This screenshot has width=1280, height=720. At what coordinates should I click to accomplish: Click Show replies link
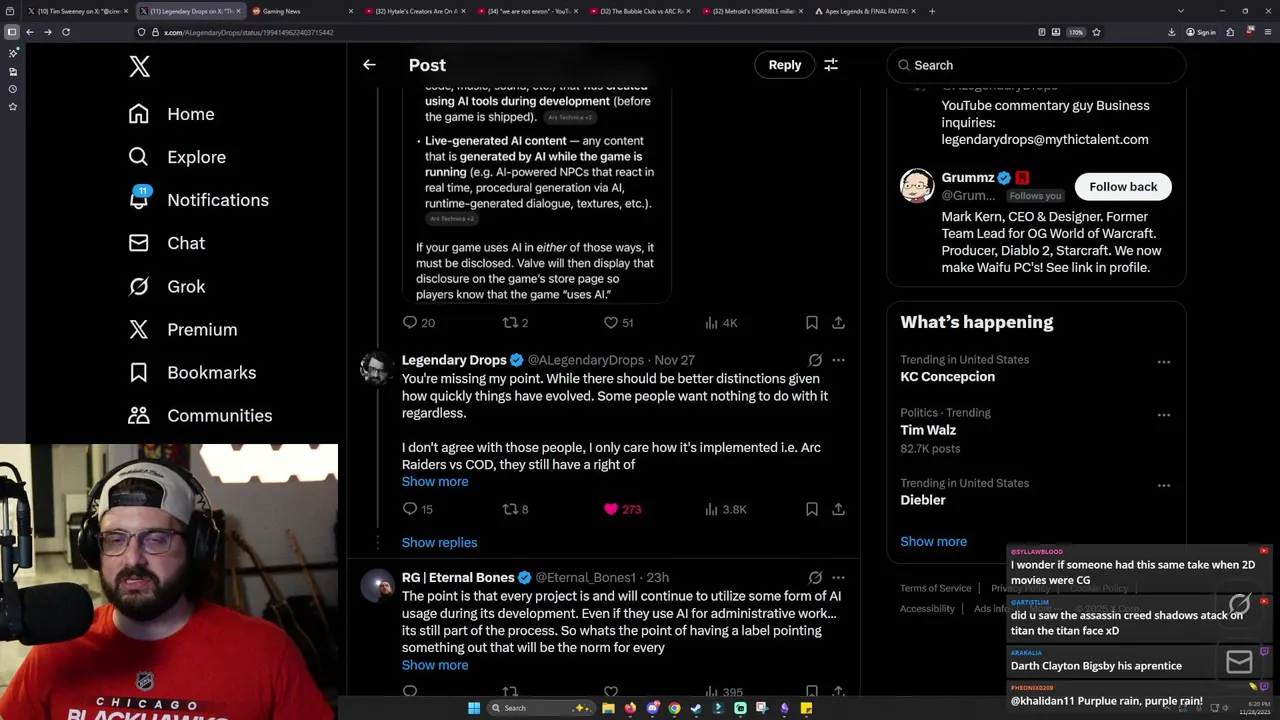[x=439, y=542]
